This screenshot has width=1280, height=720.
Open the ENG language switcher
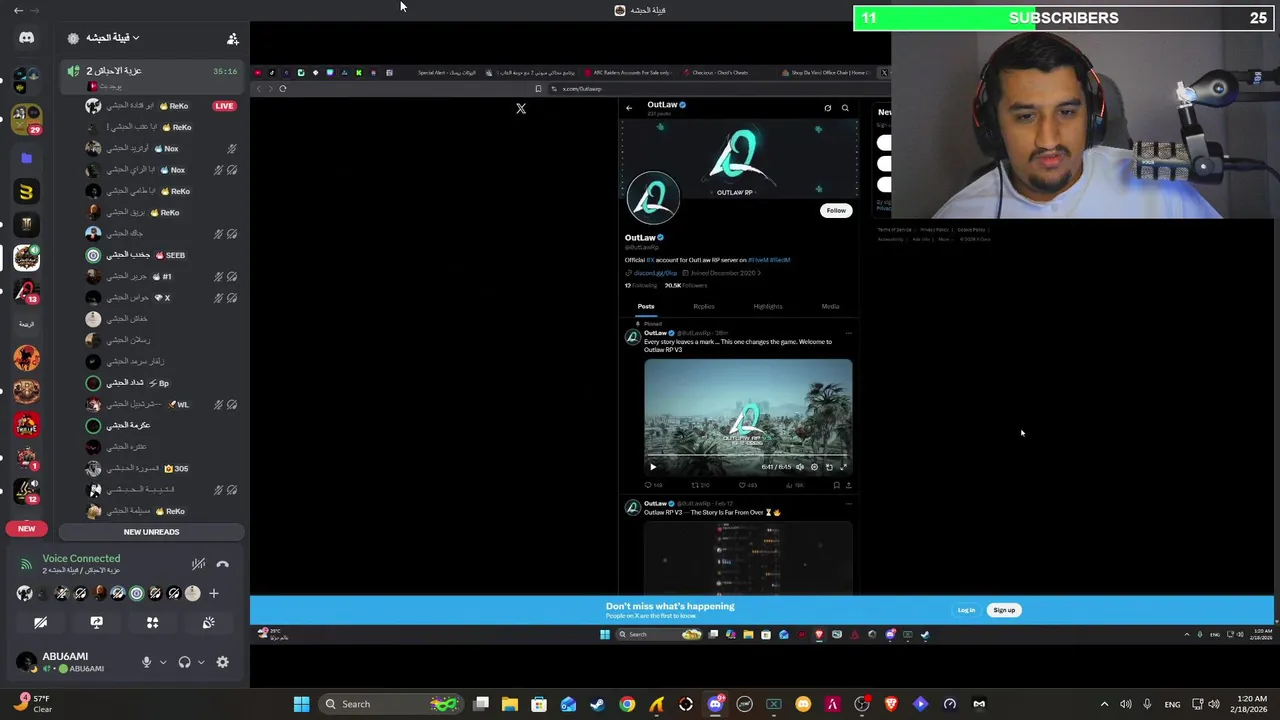[x=1172, y=704]
